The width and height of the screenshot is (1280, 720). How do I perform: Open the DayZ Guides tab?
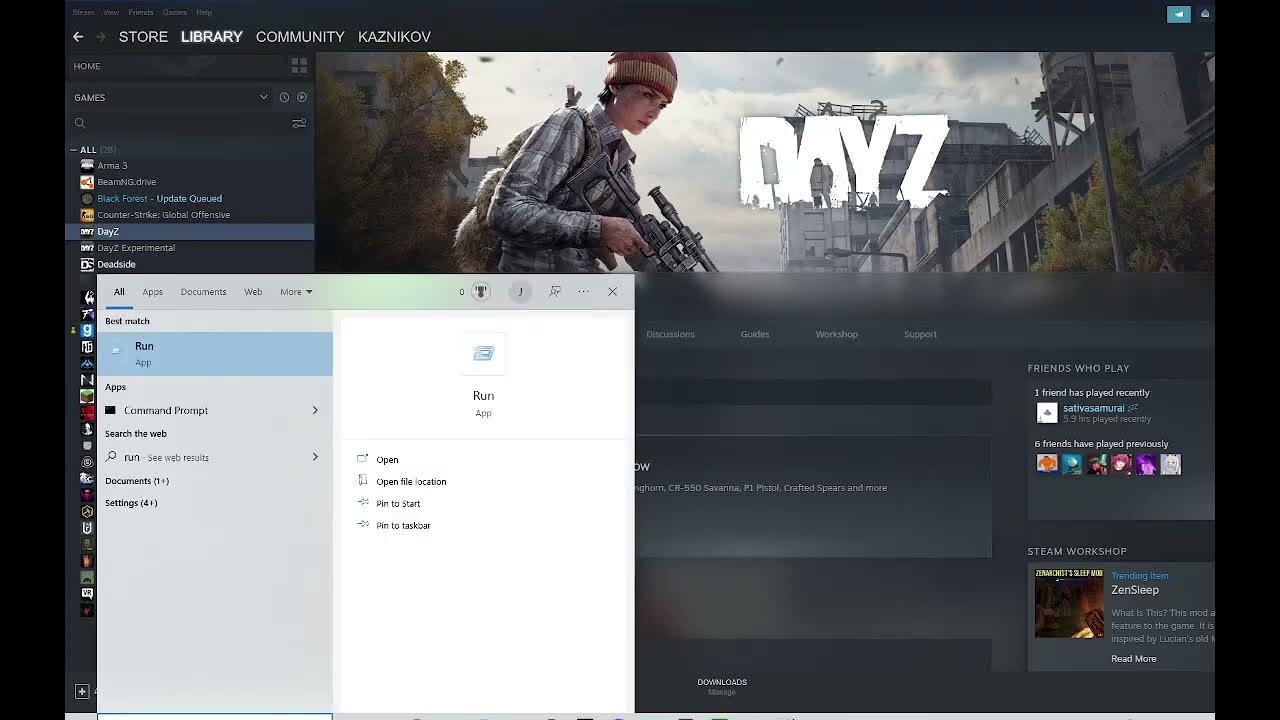[755, 334]
